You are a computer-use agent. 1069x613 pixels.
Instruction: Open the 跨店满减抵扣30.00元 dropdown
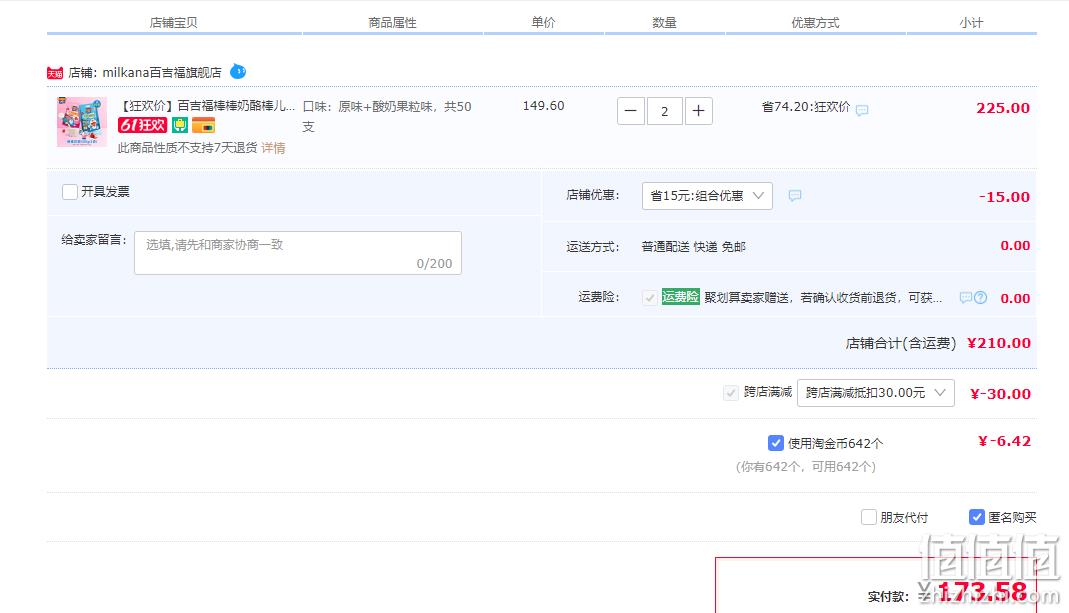[x=875, y=393]
